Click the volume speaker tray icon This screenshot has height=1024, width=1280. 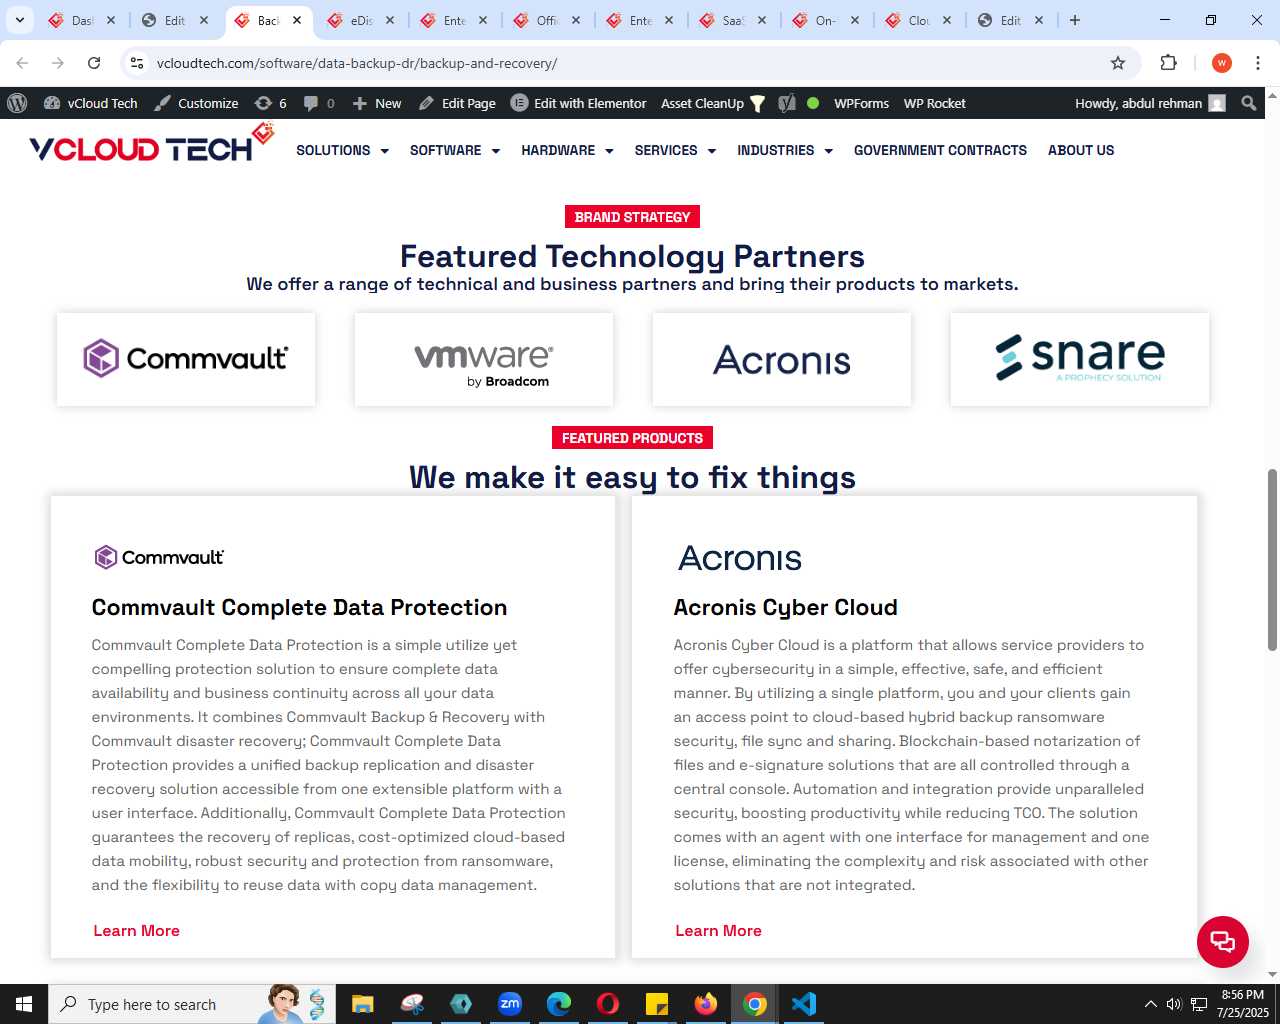click(1174, 1004)
